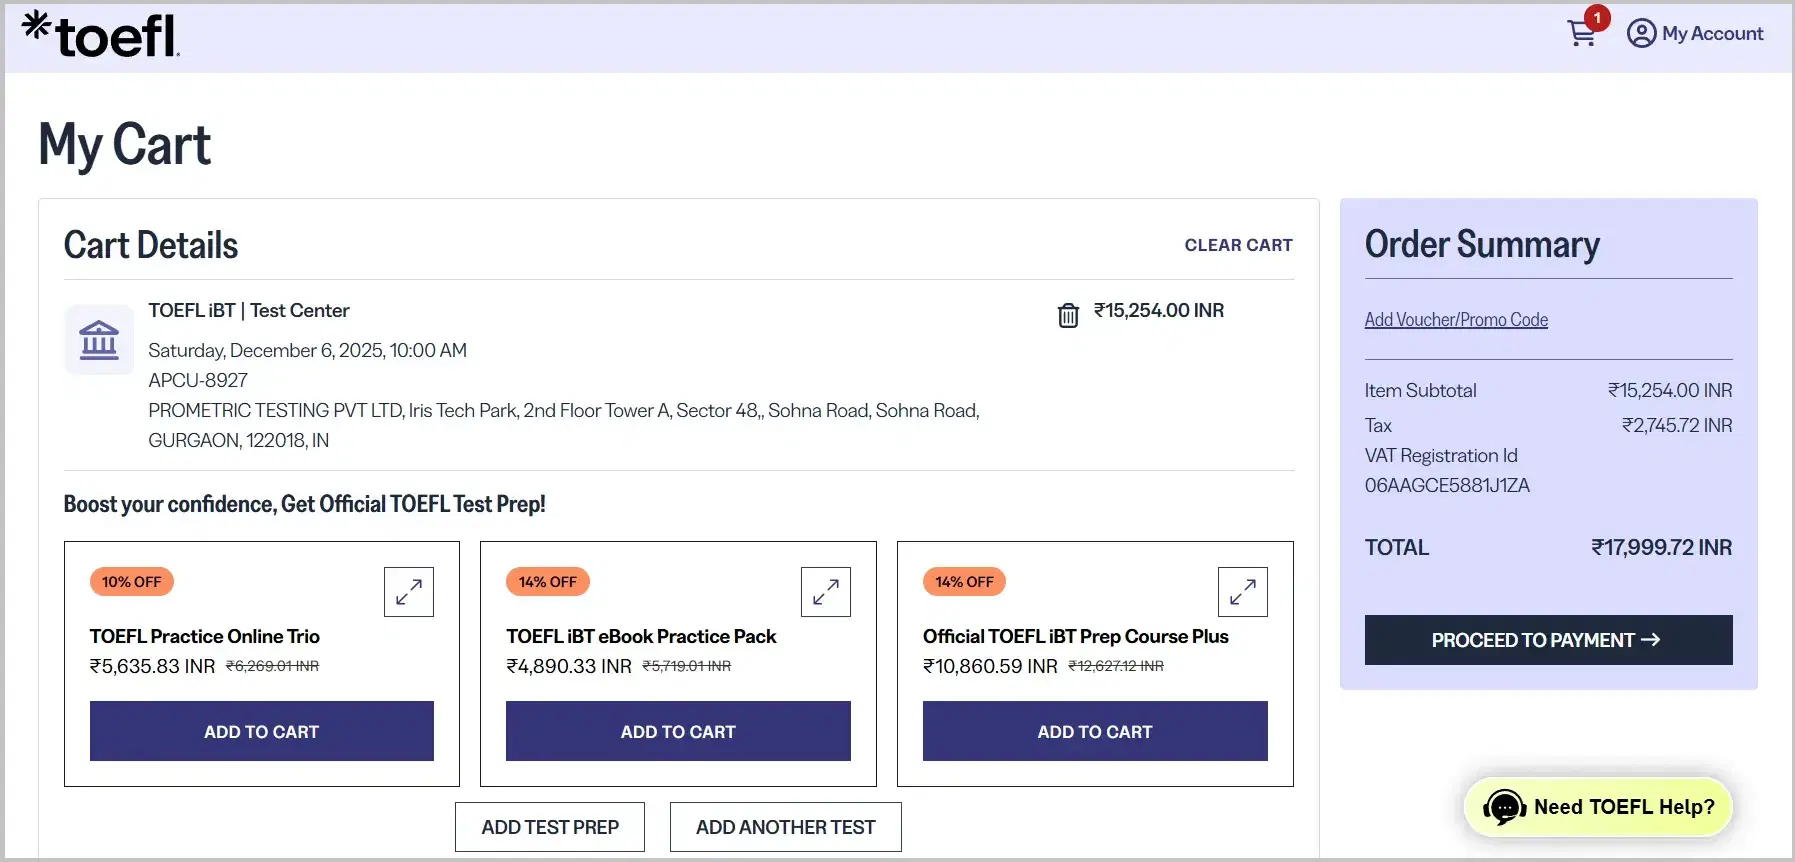
Task: Proceed to payment
Action: coord(1547,640)
